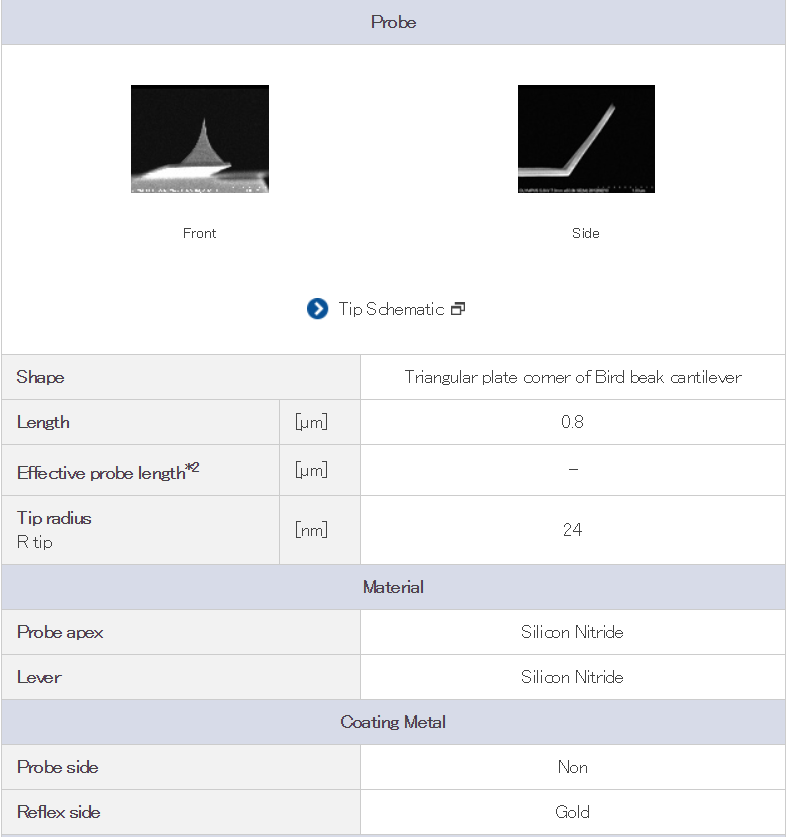The height and width of the screenshot is (837, 789).
Task: Click the Probe side Non value
Action: 573,767
